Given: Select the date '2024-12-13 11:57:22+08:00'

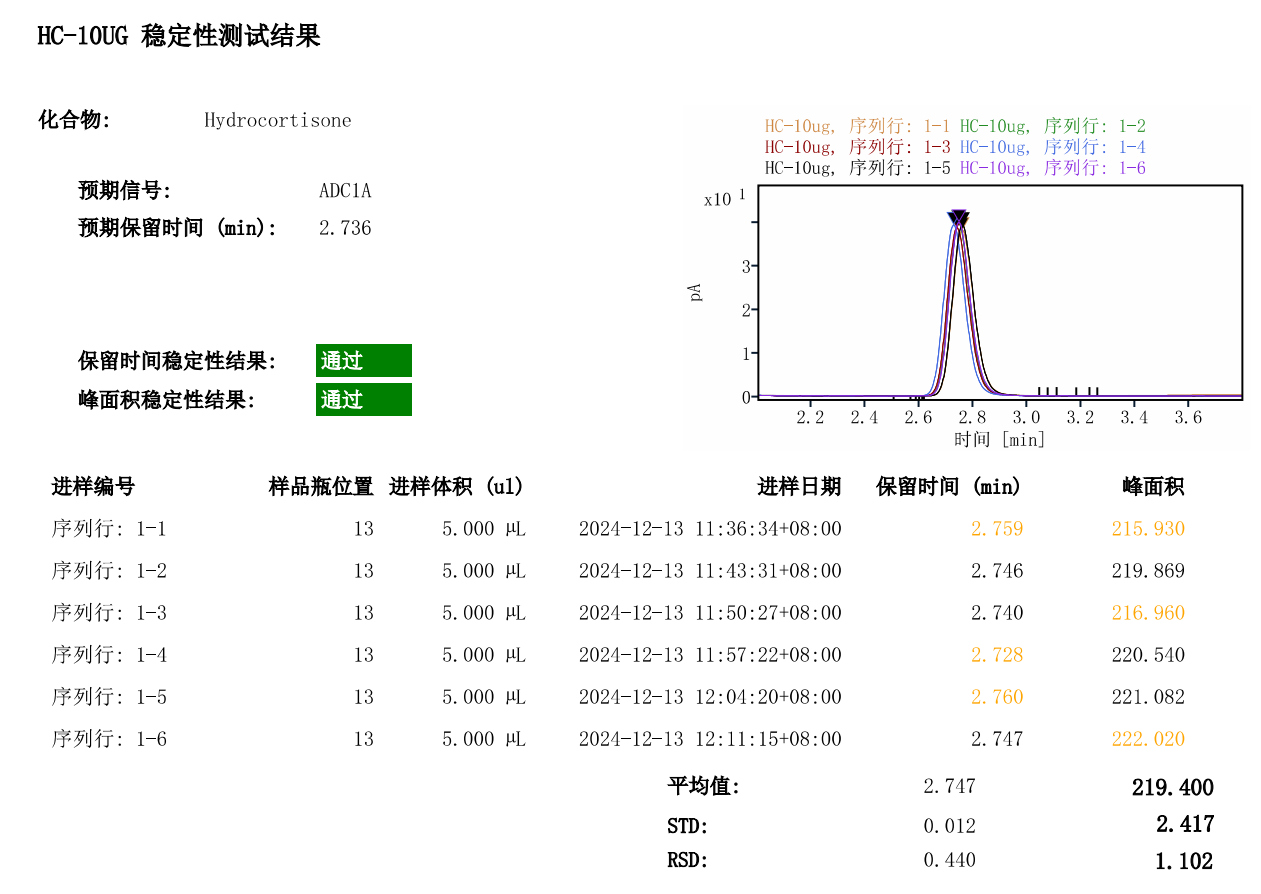Looking at the screenshot, I should [x=710, y=655].
